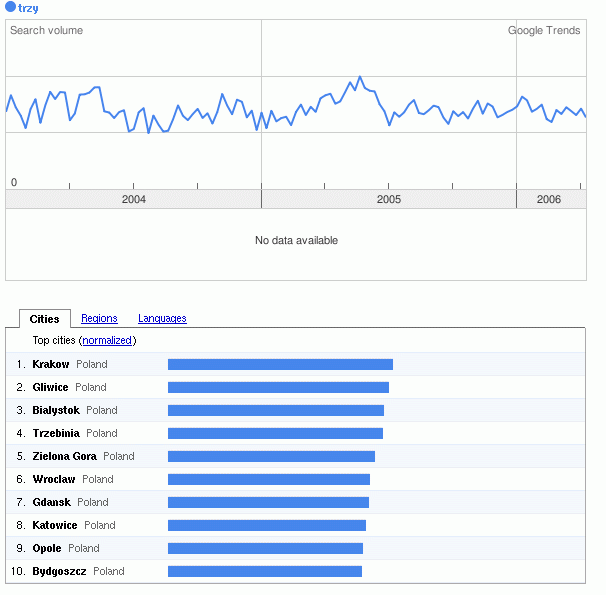The height and width of the screenshot is (595, 606).
Task: Select Bydgoszcz in the city list
Action: 59,572
